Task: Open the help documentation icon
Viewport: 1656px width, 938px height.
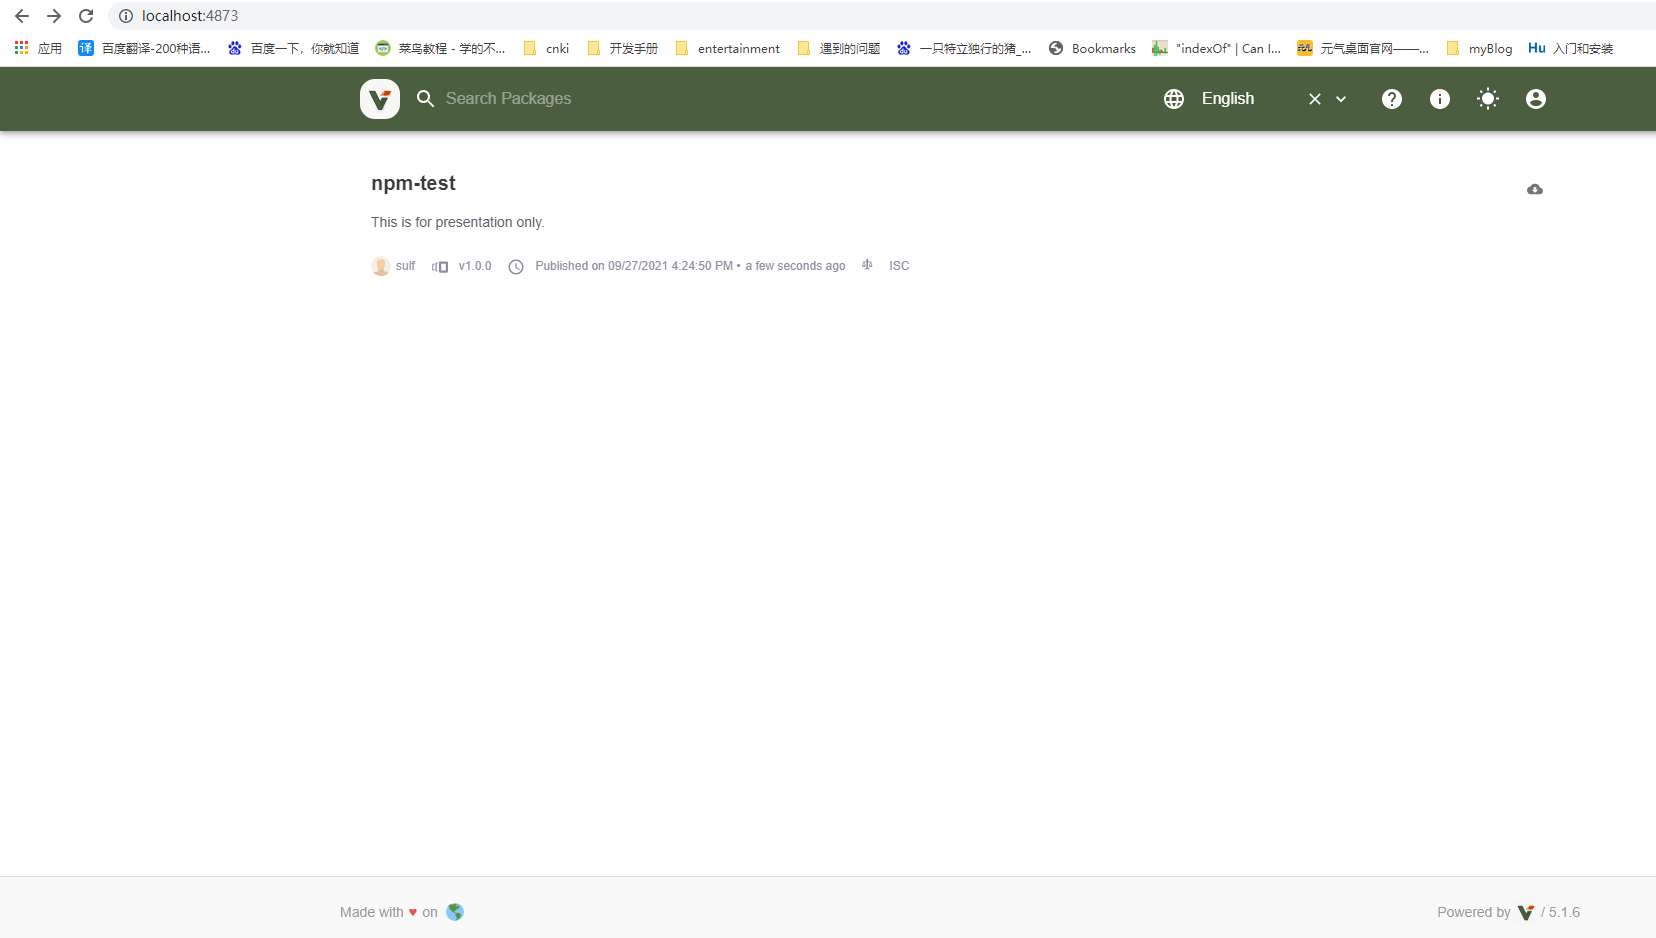Action: 1391,99
